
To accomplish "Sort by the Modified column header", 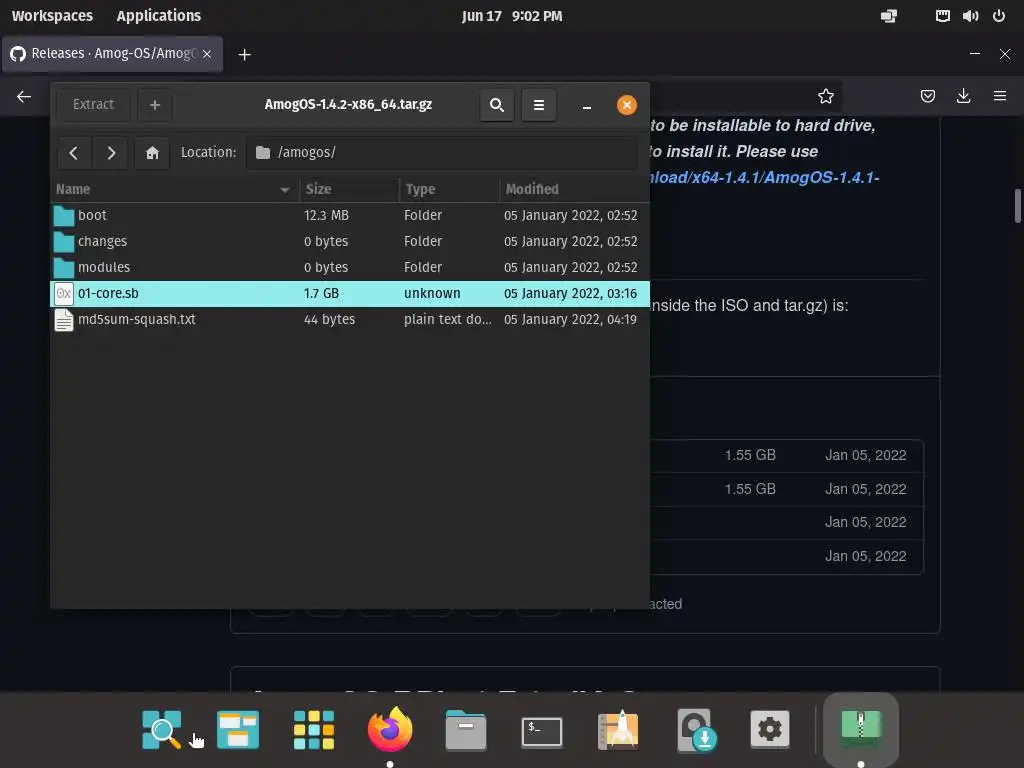I will click(575, 189).
